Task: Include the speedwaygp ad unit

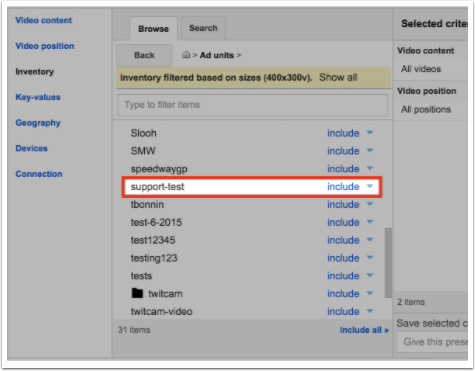Action: click(343, 169)
